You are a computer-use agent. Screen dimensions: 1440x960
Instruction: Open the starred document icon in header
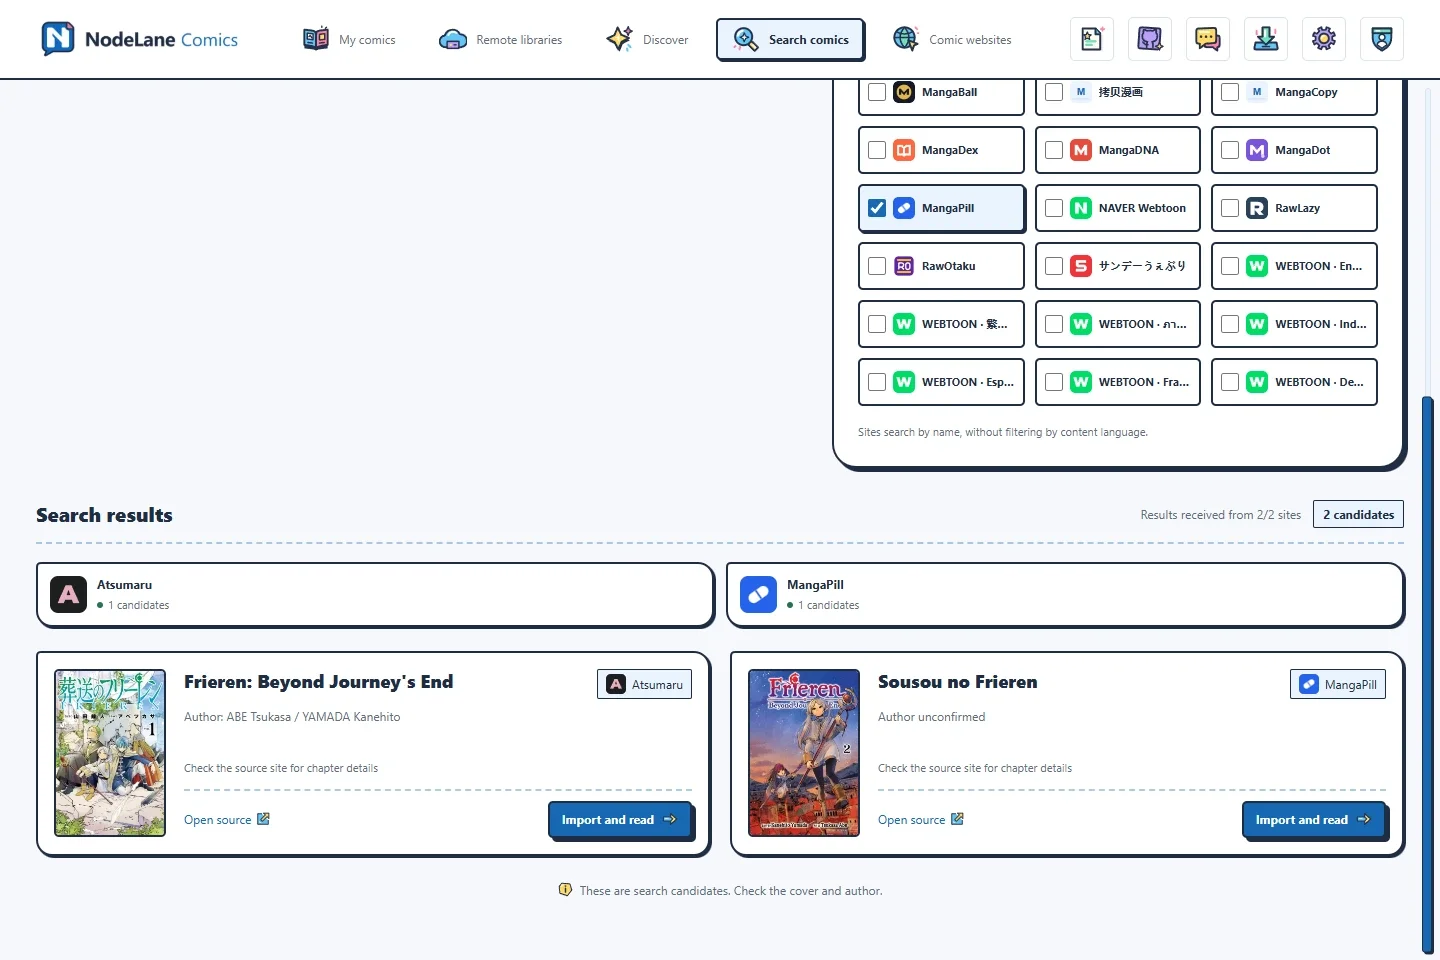[x=1092, y=39]
